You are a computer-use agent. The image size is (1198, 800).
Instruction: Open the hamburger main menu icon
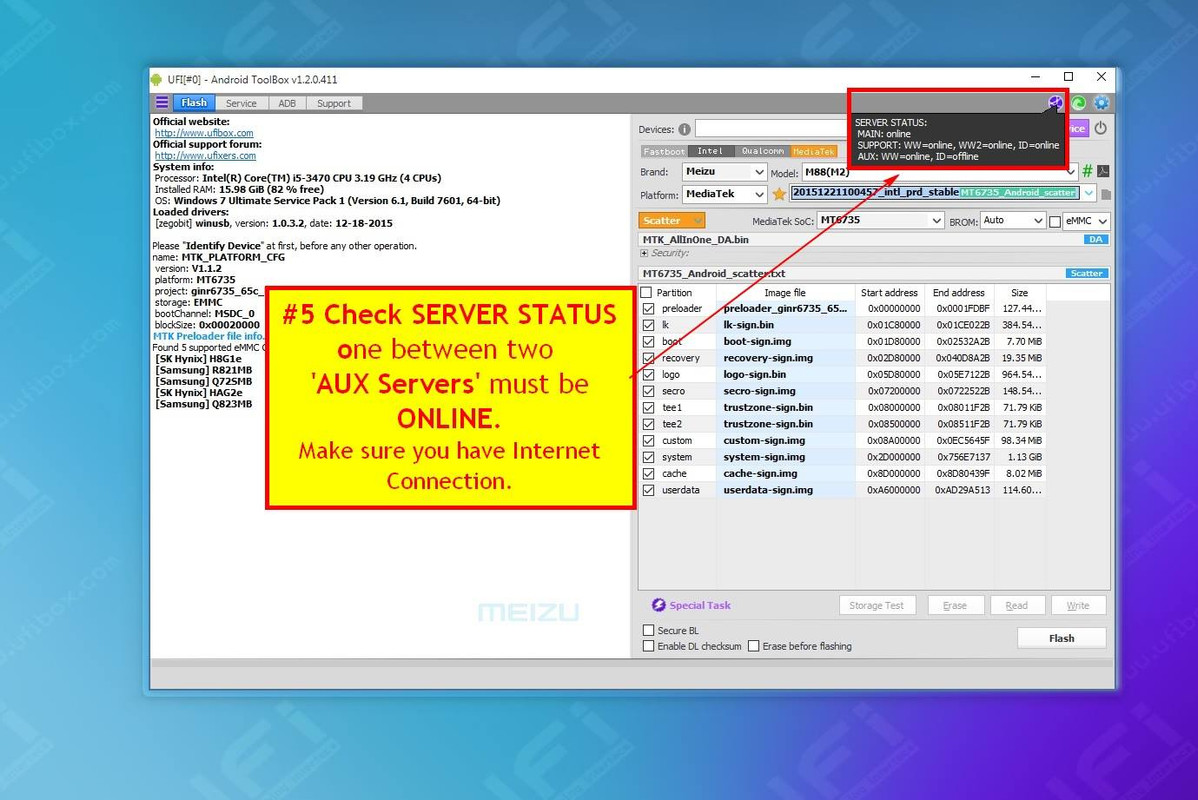click(x=162, y=102)
